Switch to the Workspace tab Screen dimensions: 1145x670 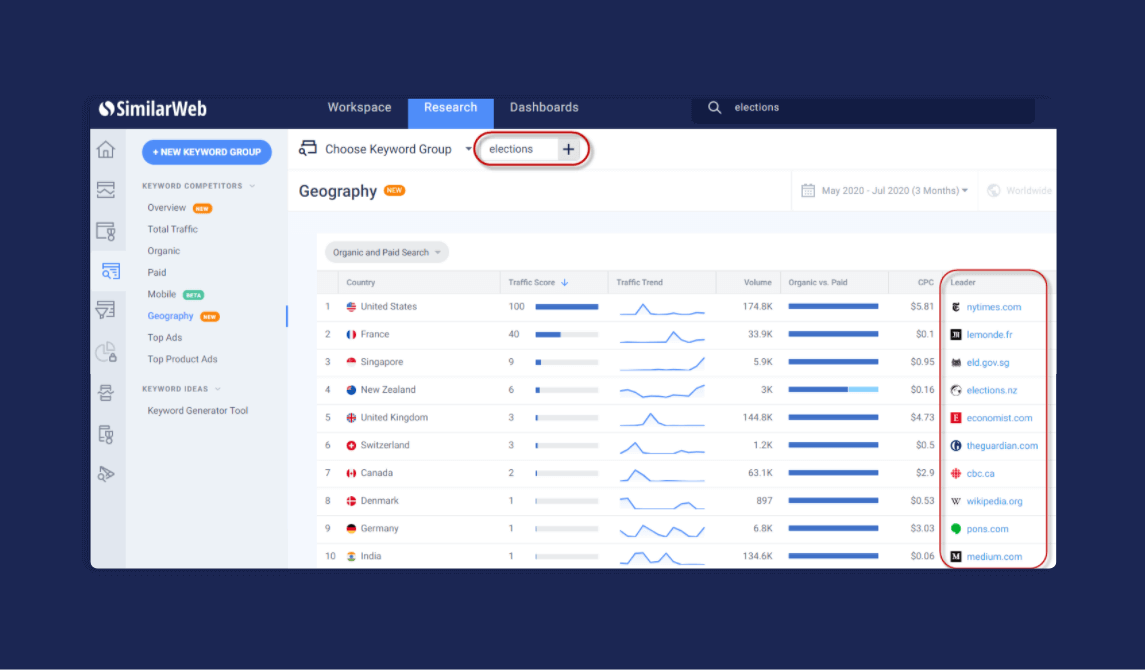click(x=359, y=108)
